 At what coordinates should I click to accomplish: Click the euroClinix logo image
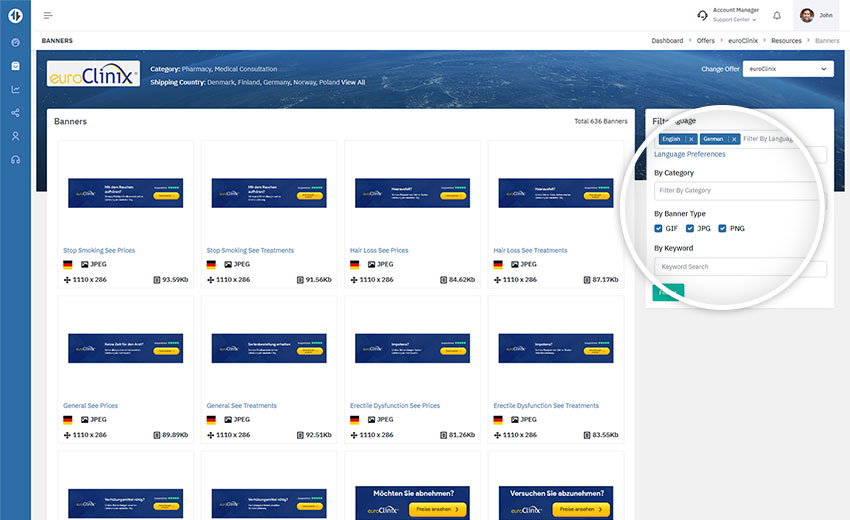coord(93,74)
